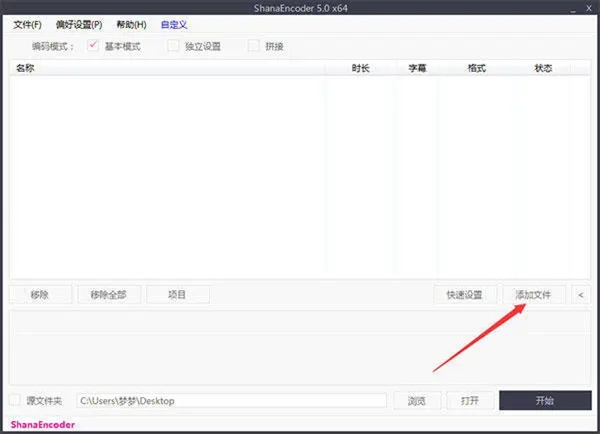Toggle the 基本模式 encoding mode checkbox
Viewport: 600px width, 434px height.
96,46
